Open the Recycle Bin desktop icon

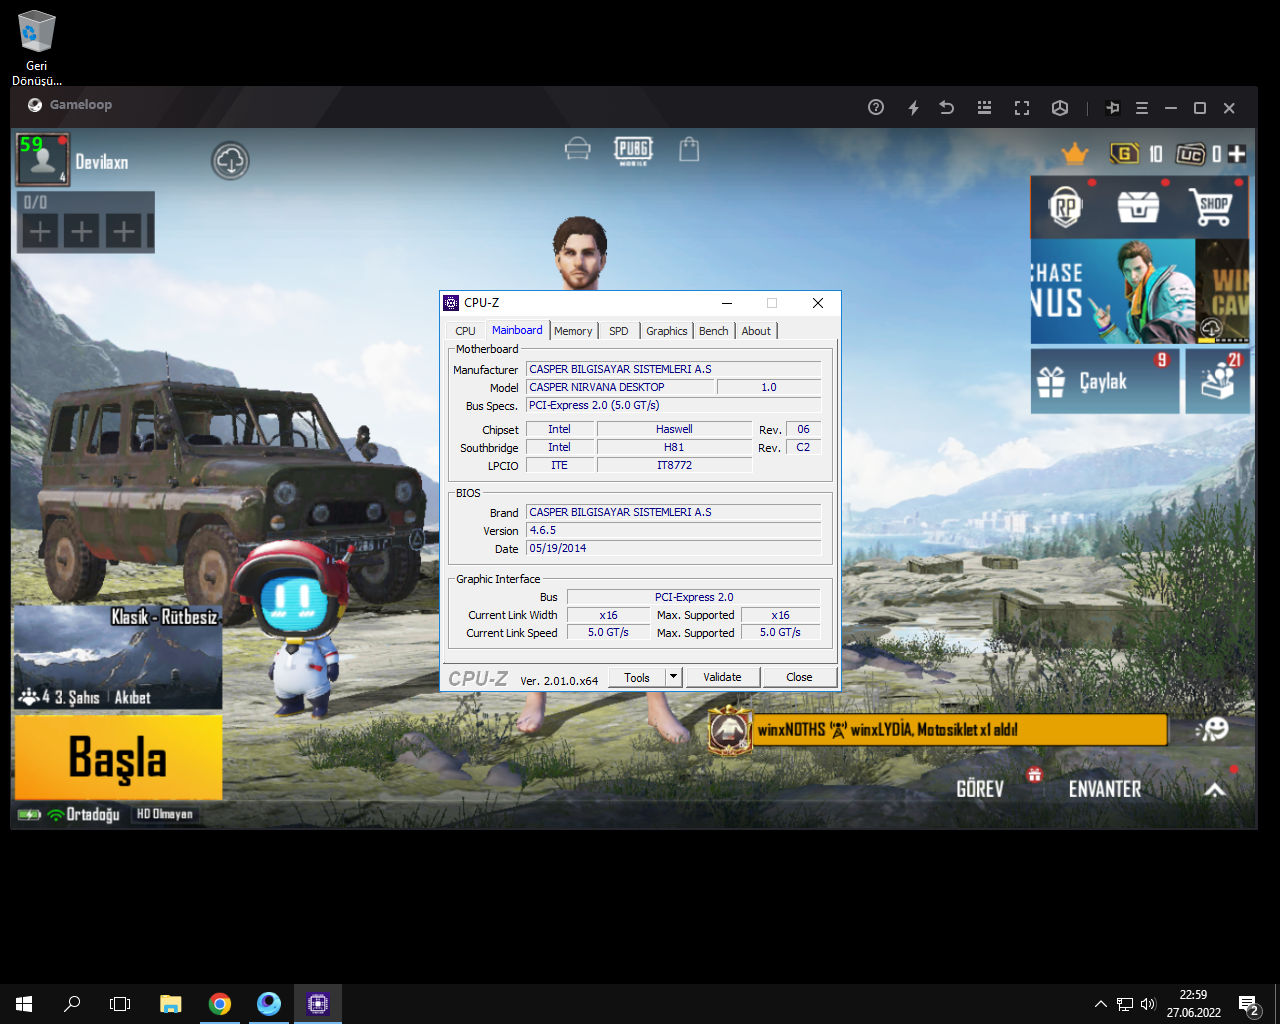pos(36,46)
